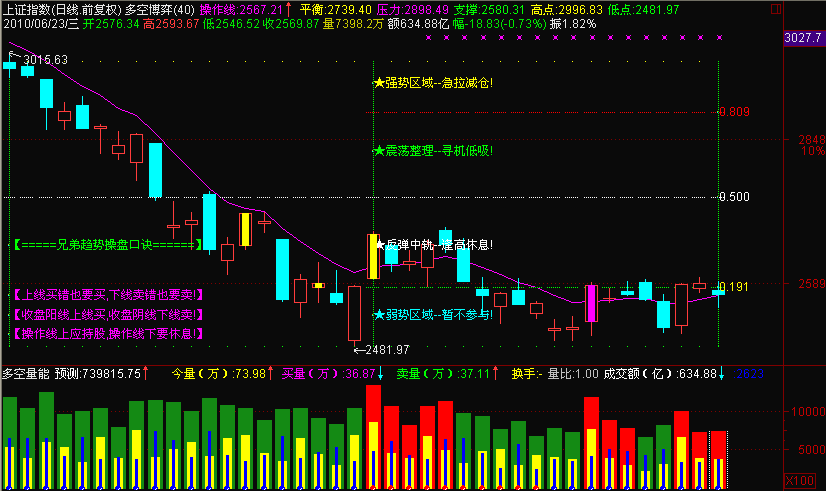Click the 5000 volume axis label
This screenshot has height=491, width=826.
pyautogui.click(x=811, y=449)
